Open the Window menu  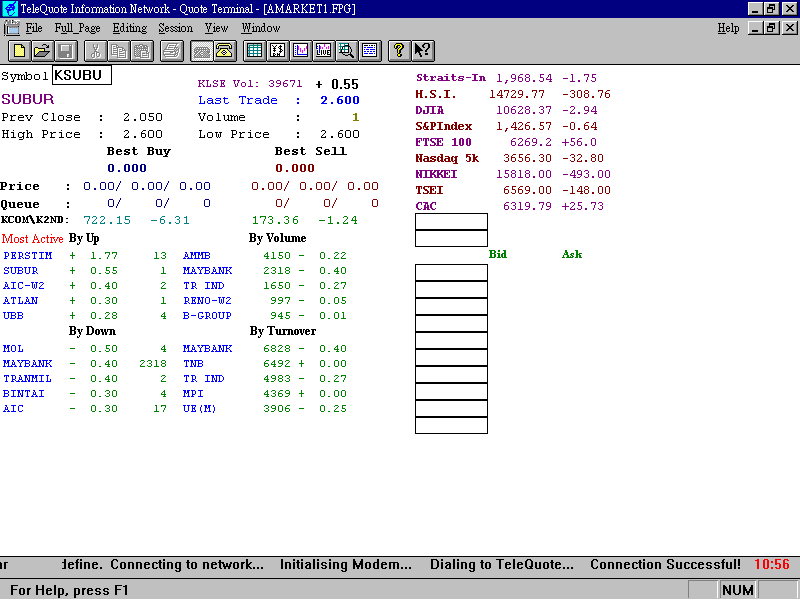point(261,28)
